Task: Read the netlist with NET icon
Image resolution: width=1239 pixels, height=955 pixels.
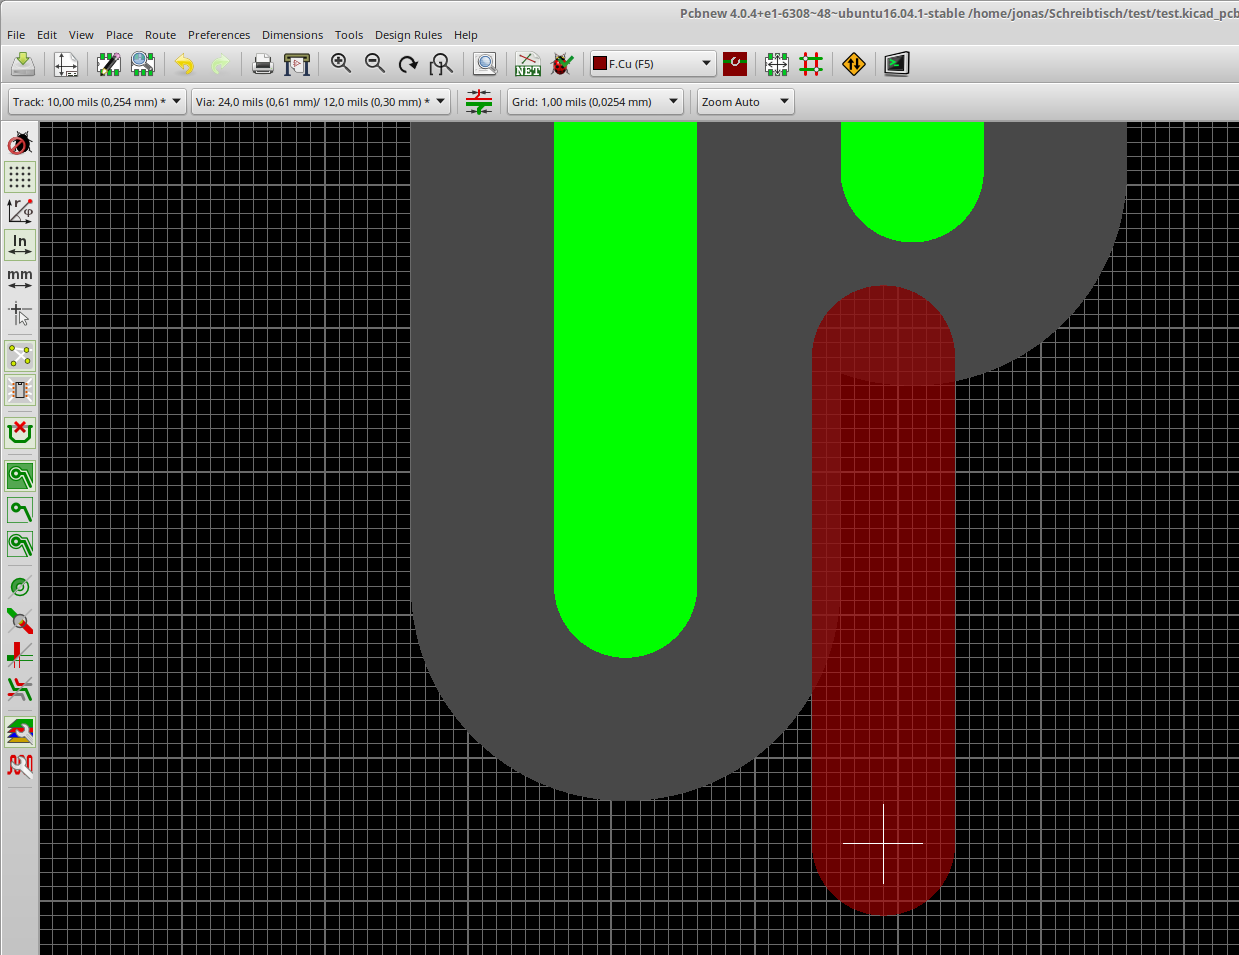Action: coord(528,64)
